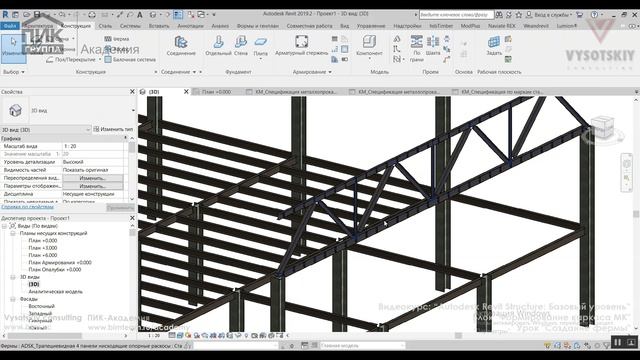
Task: Select the text tool A in quick access toolbar
Action: coord(140,15)
